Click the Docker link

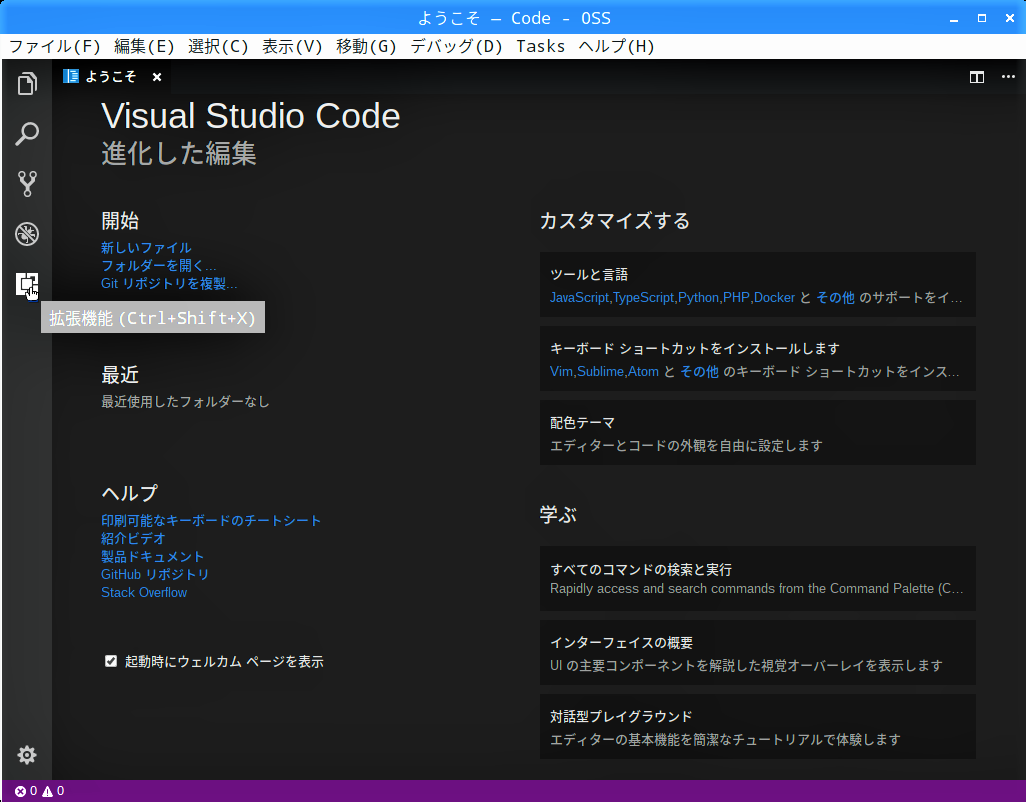tap(774, 298)
